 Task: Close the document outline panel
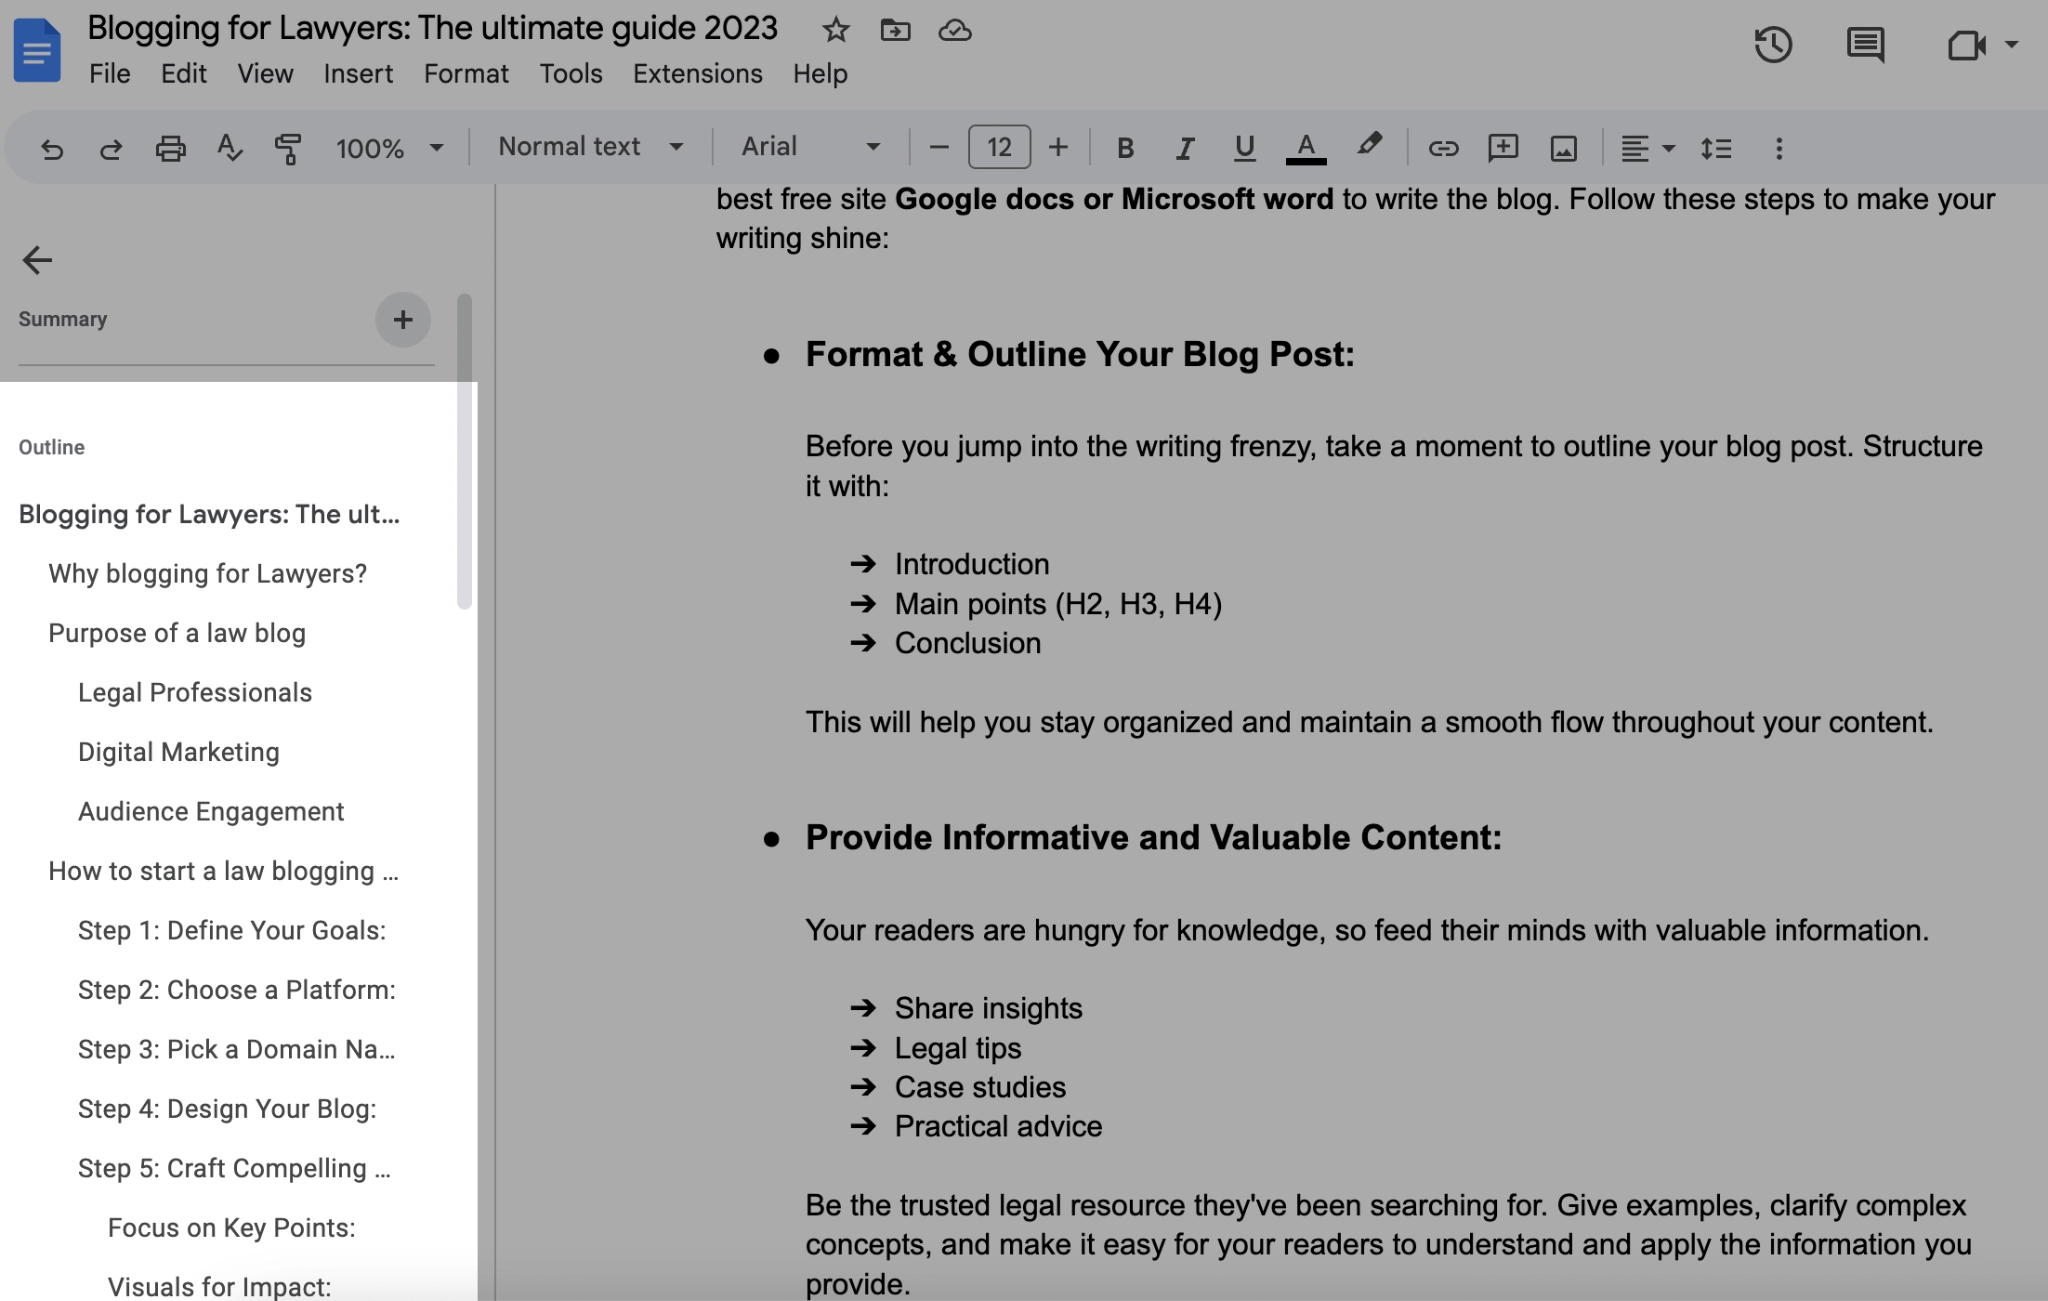37,260
